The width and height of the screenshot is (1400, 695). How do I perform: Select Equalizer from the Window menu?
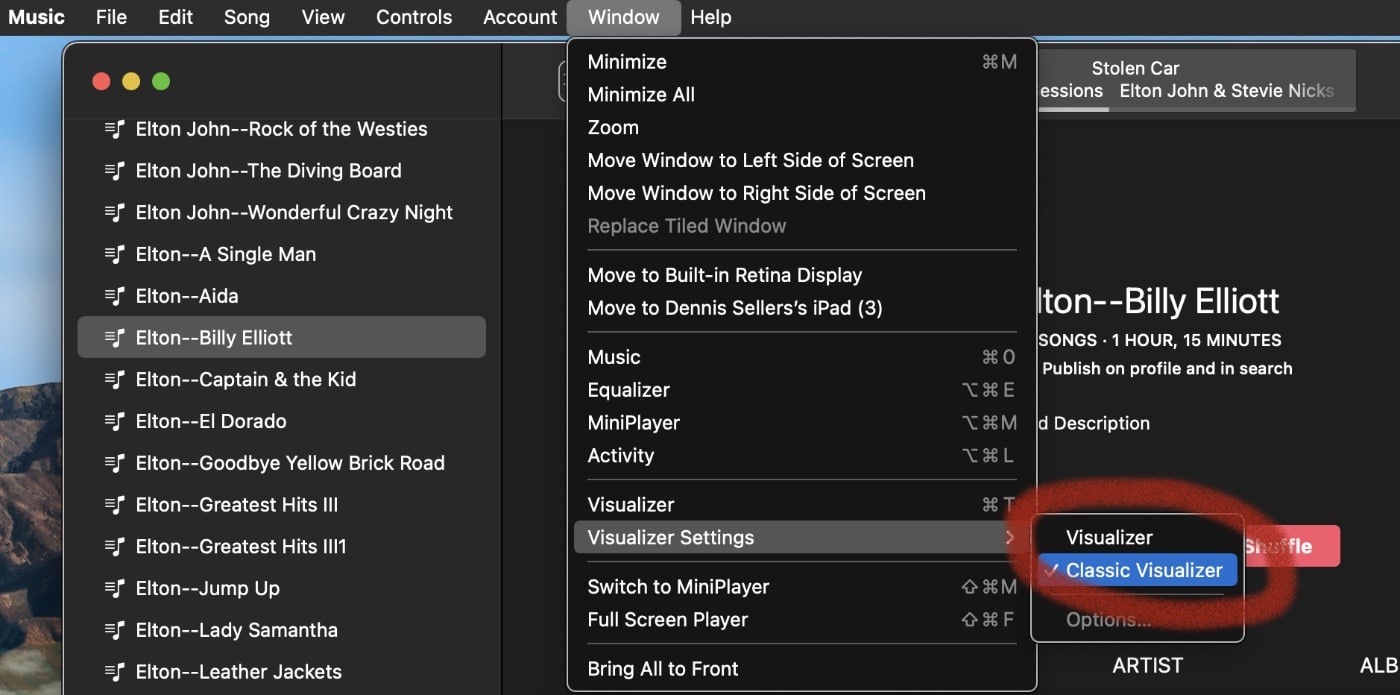(x=628, y=390)
